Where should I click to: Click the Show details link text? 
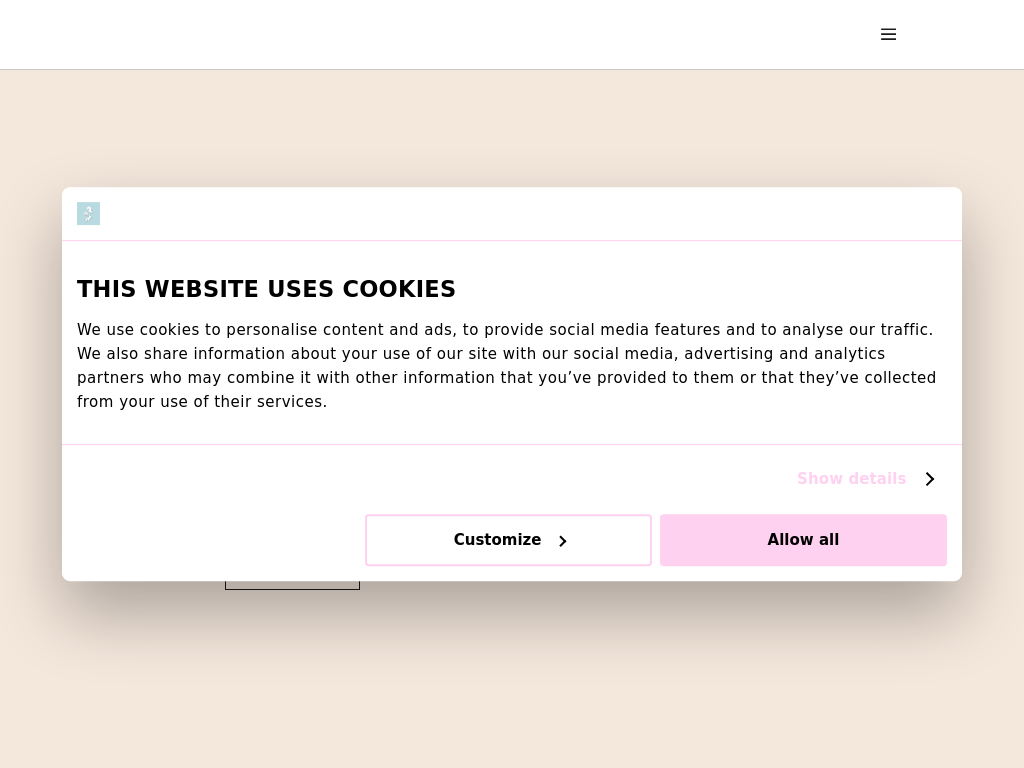pos(851,479)
